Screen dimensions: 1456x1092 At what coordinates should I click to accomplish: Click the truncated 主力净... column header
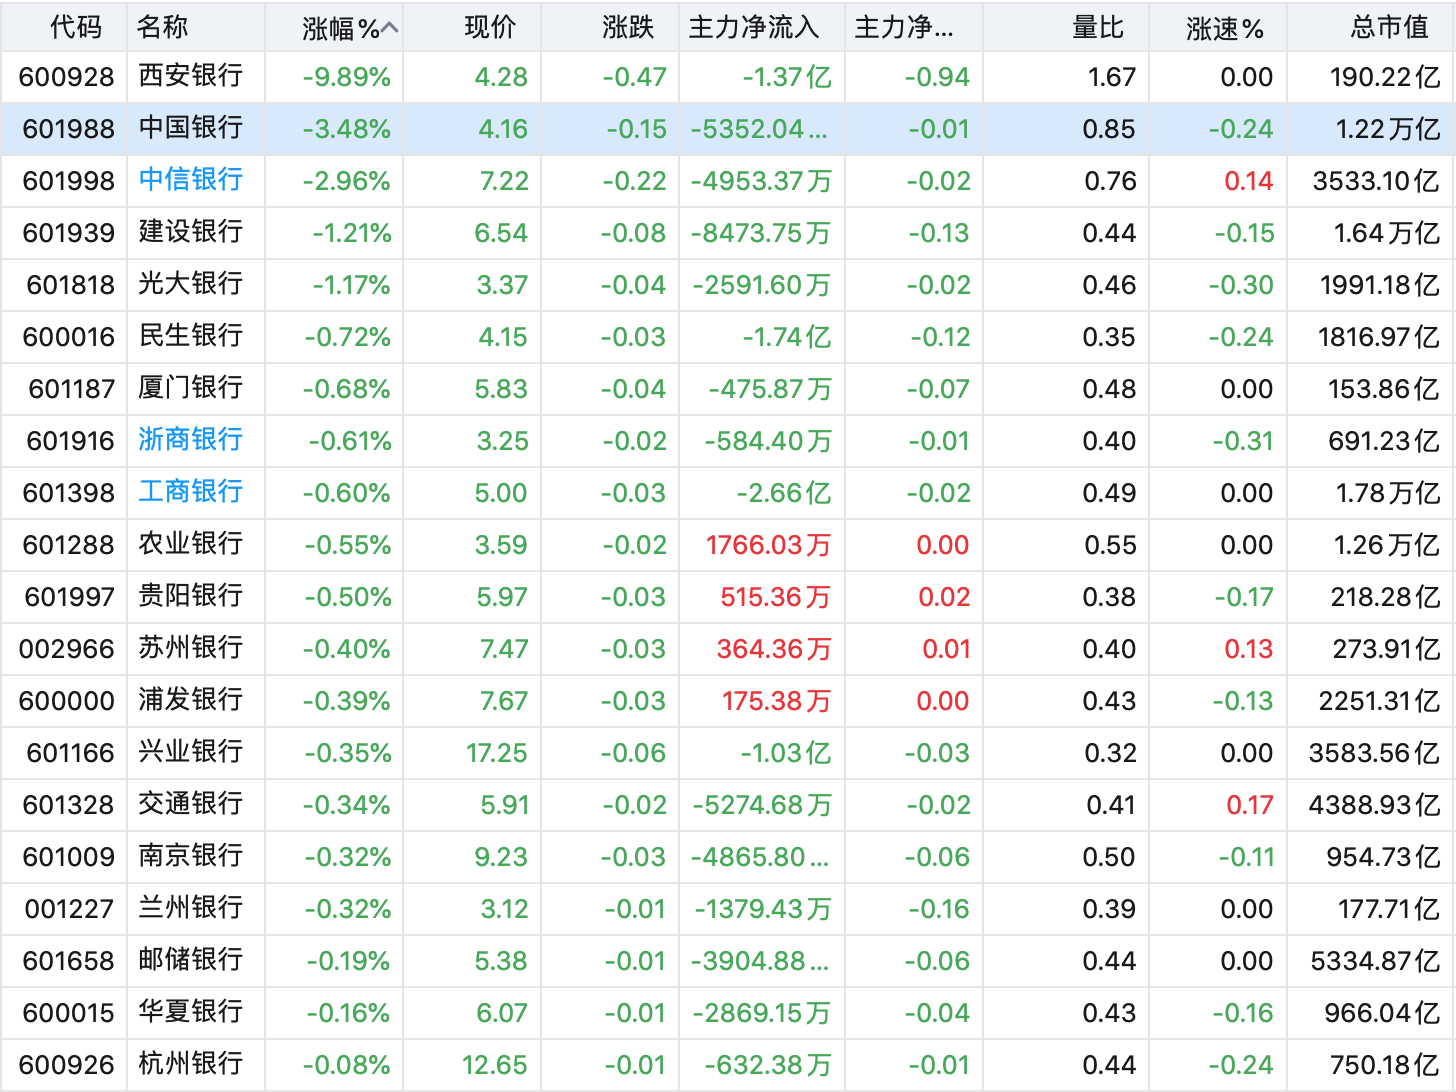coord(904,27)
